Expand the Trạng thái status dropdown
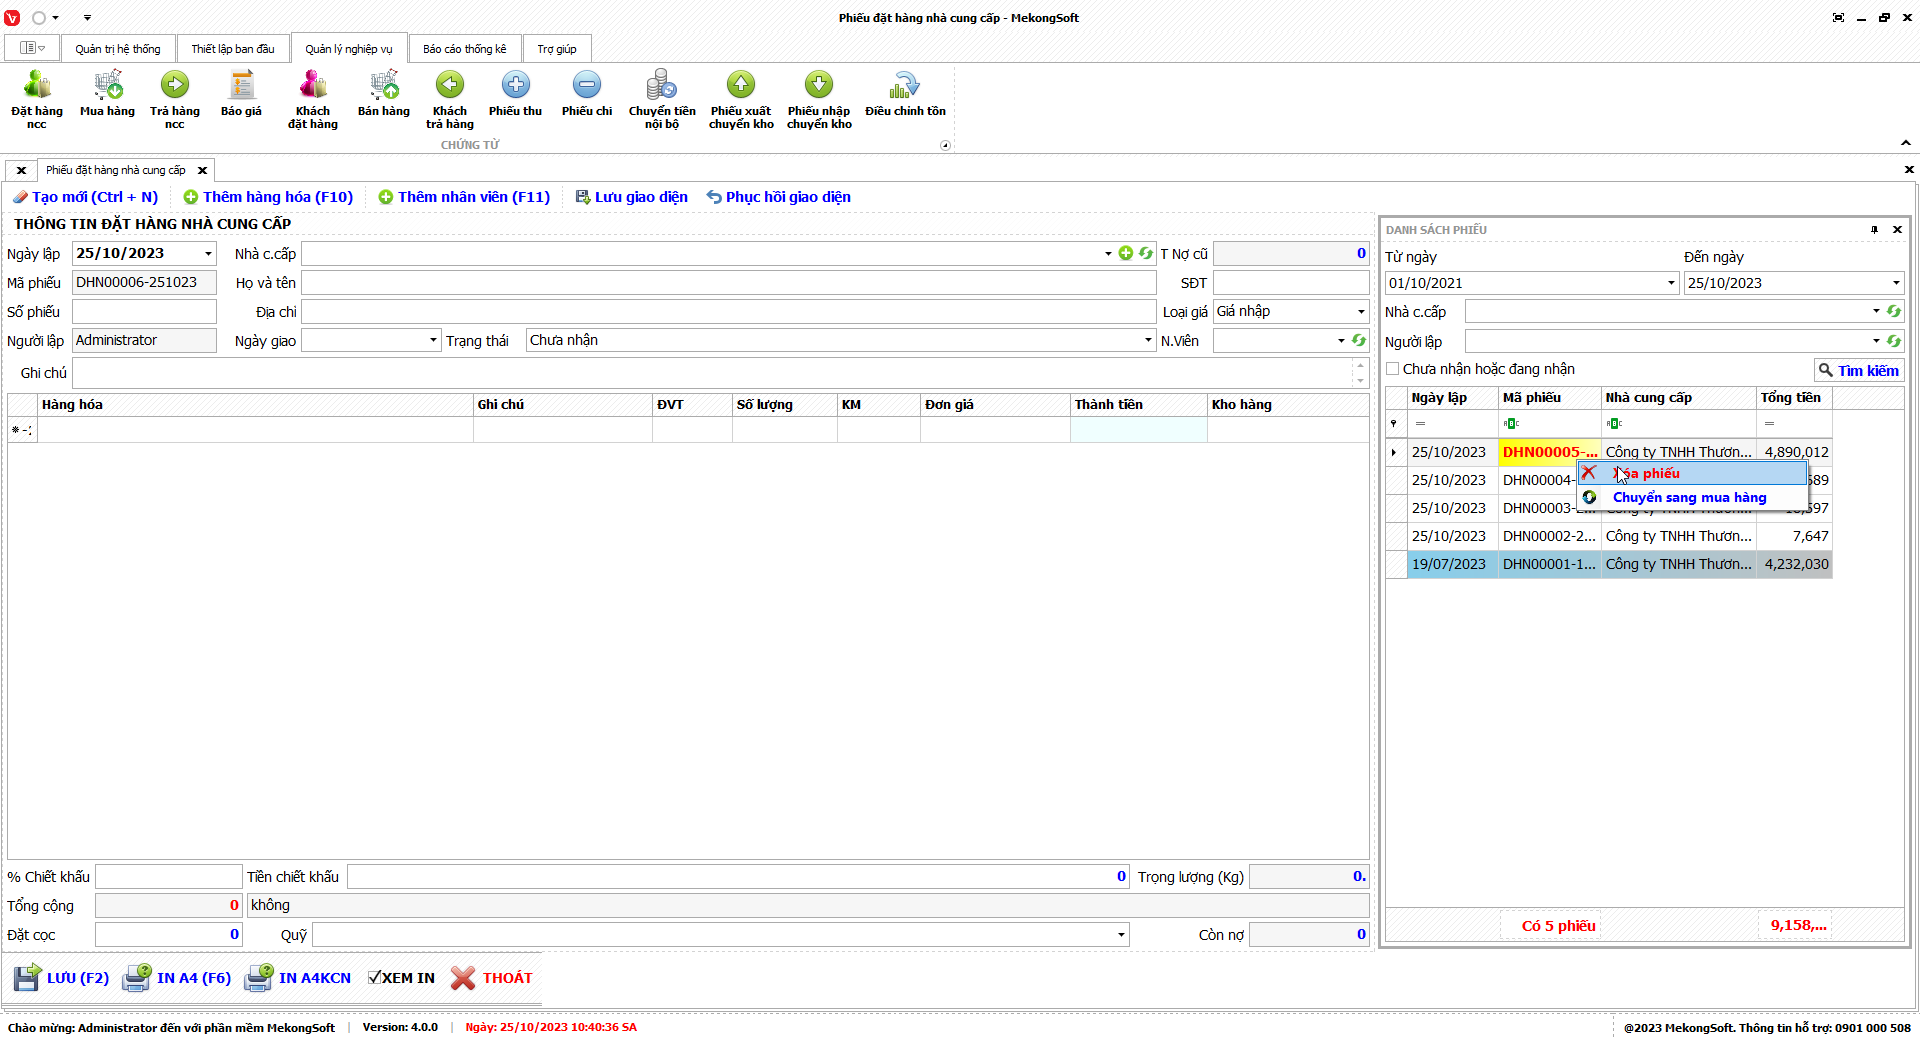 tap(1147, 341)
